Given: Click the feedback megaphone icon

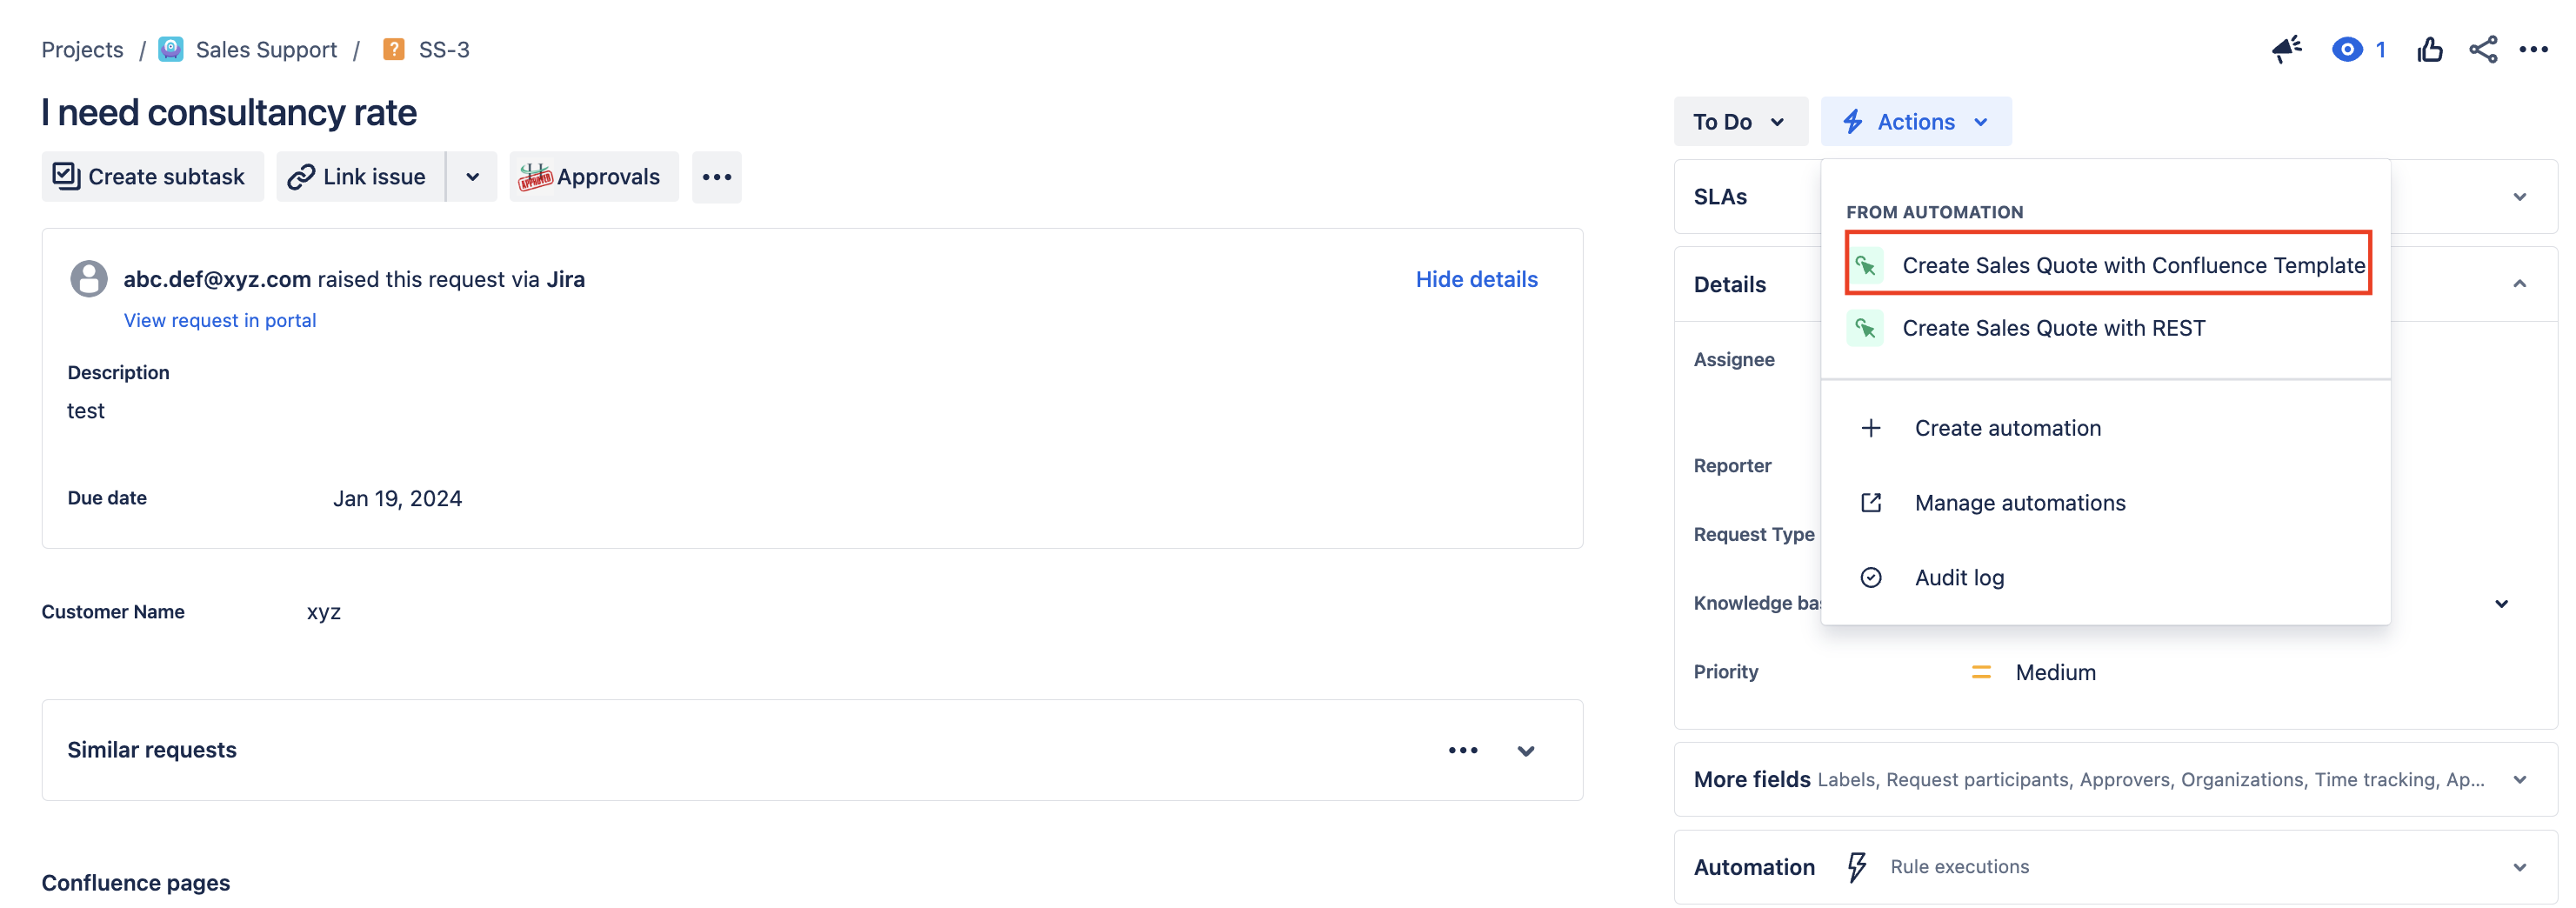Looking at the screenshot, I should (x=2286, y=49).
